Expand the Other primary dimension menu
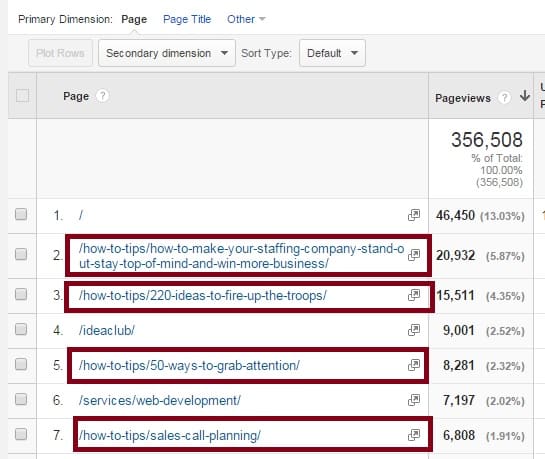545x459 pixels. [246, 19]
